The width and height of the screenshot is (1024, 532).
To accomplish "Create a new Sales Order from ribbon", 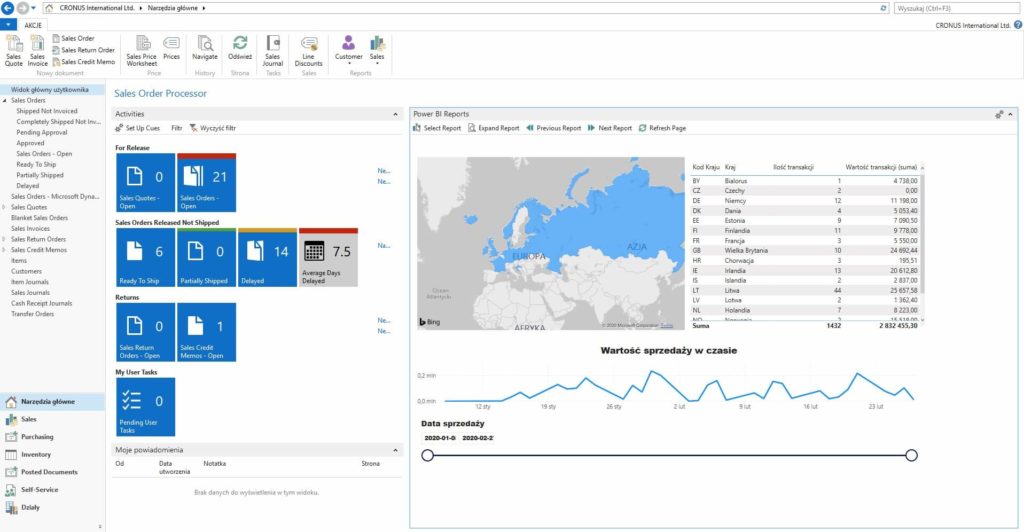I will 73,39.
